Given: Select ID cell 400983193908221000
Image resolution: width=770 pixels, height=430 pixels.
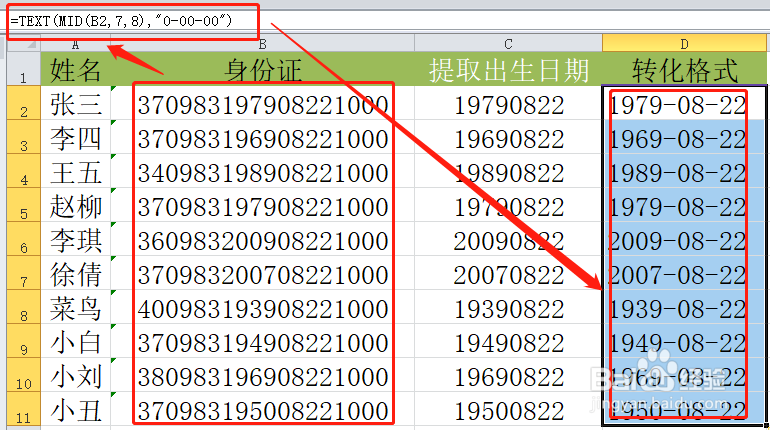Looking at the screenshot, I should (x=263, y=306).
